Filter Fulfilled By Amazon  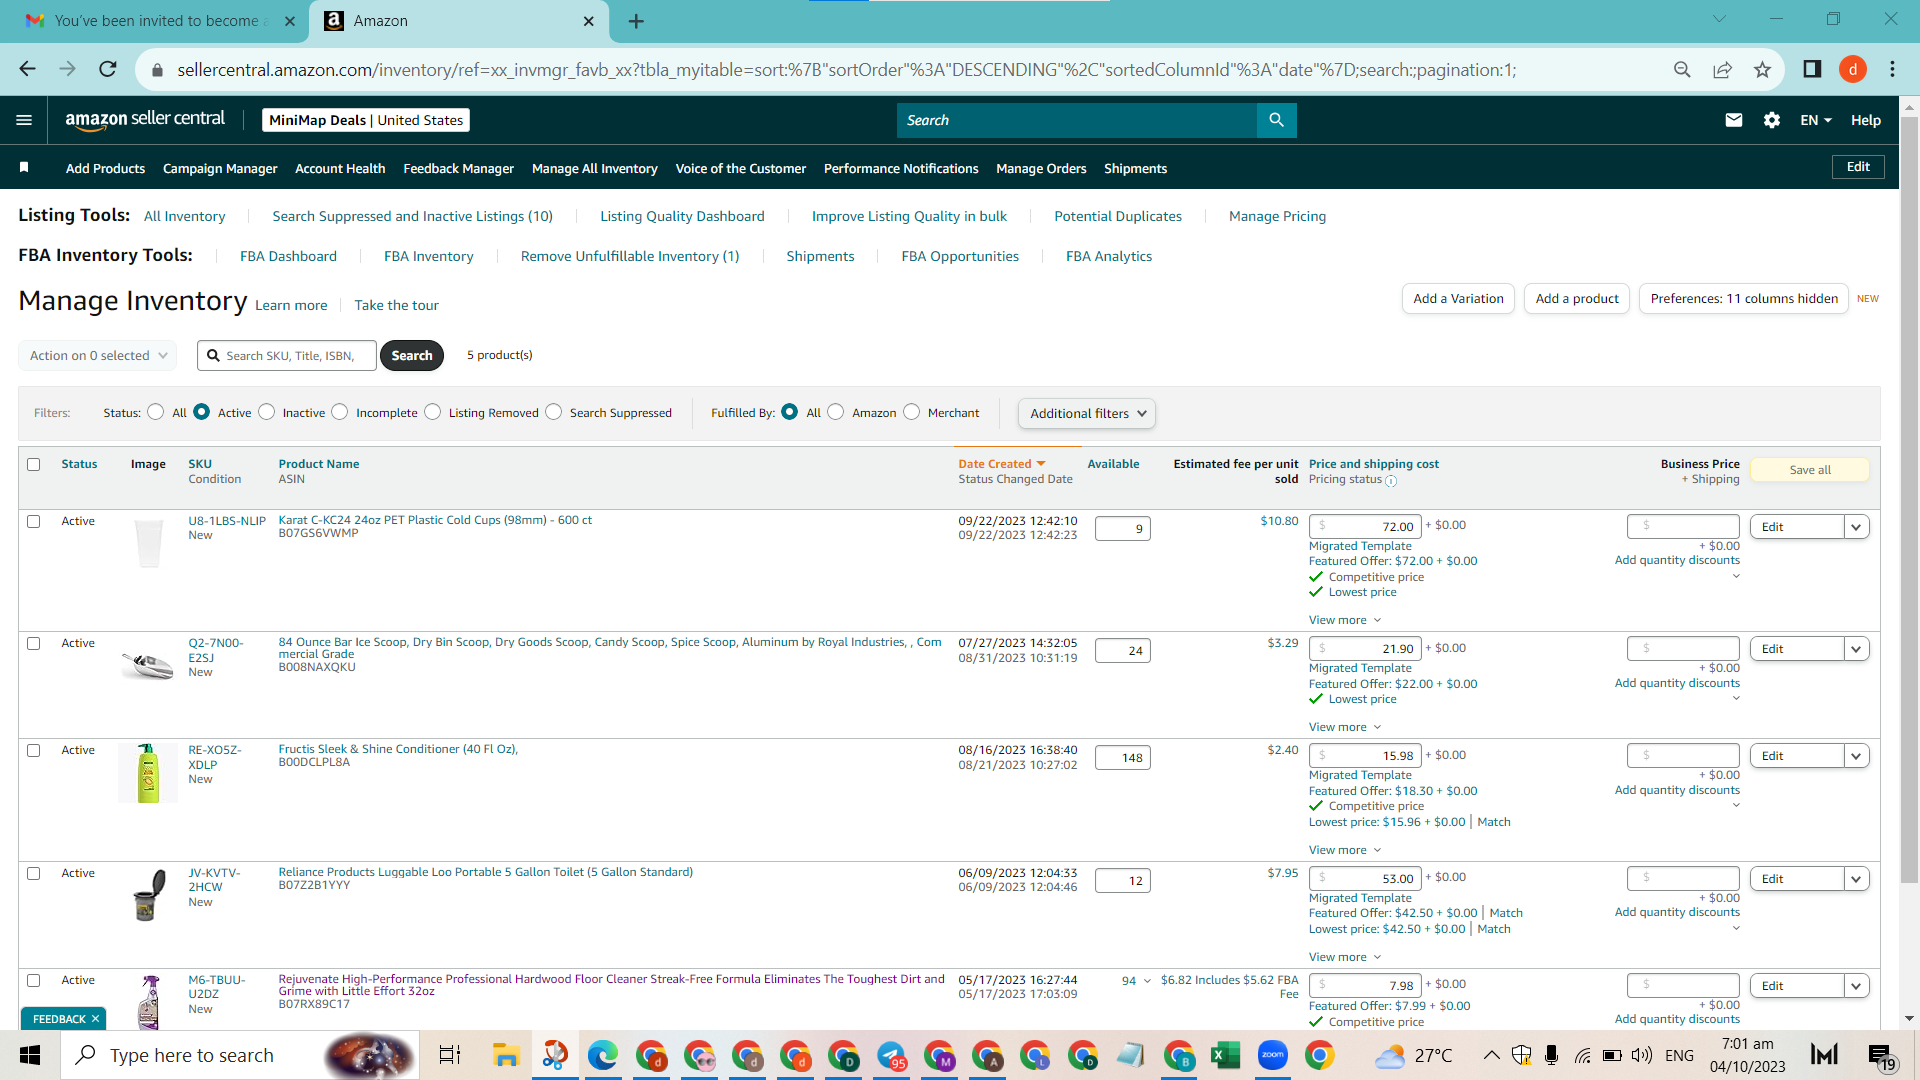click(x=836, y=412)
